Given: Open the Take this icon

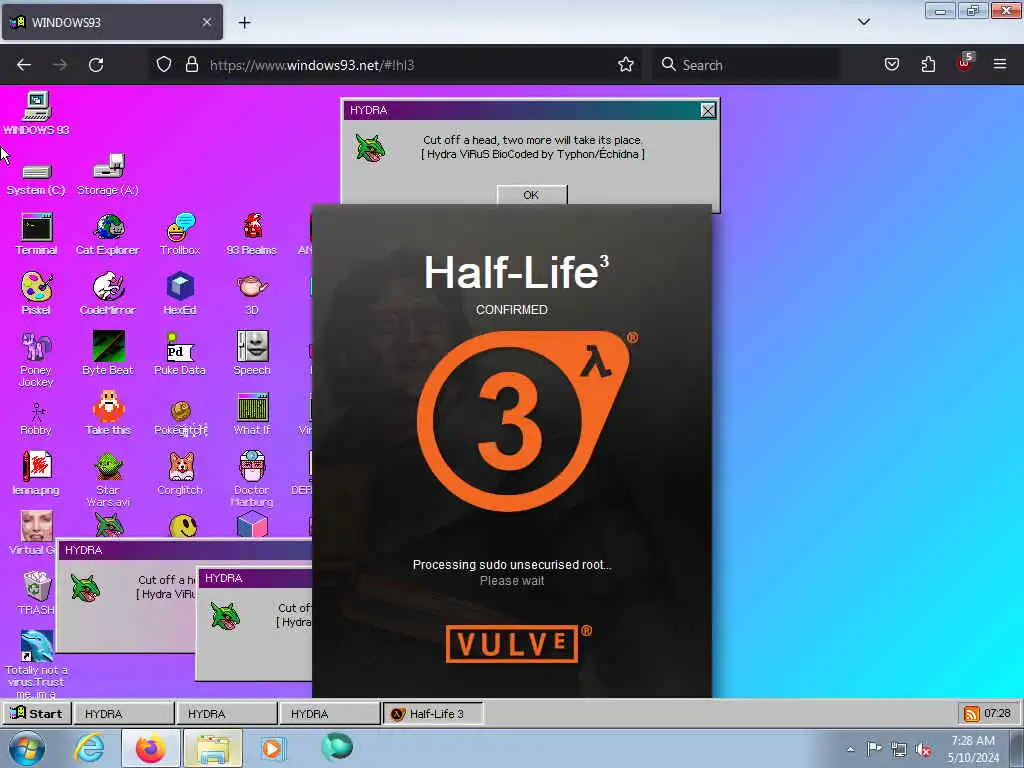Looking at the screenshot, I should tap(108, 413).
